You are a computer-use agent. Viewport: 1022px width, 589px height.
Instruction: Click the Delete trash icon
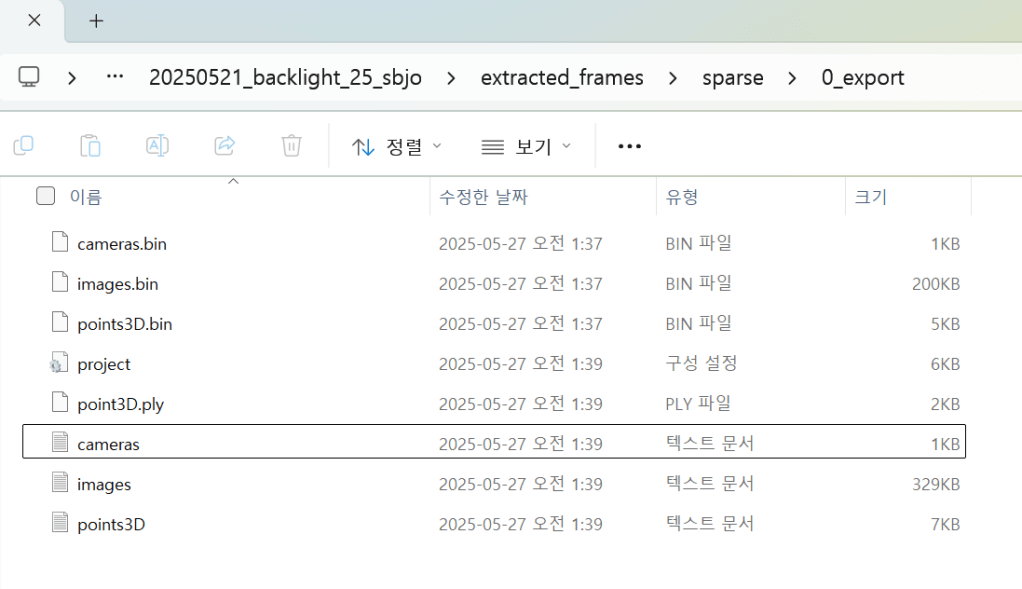291,146
